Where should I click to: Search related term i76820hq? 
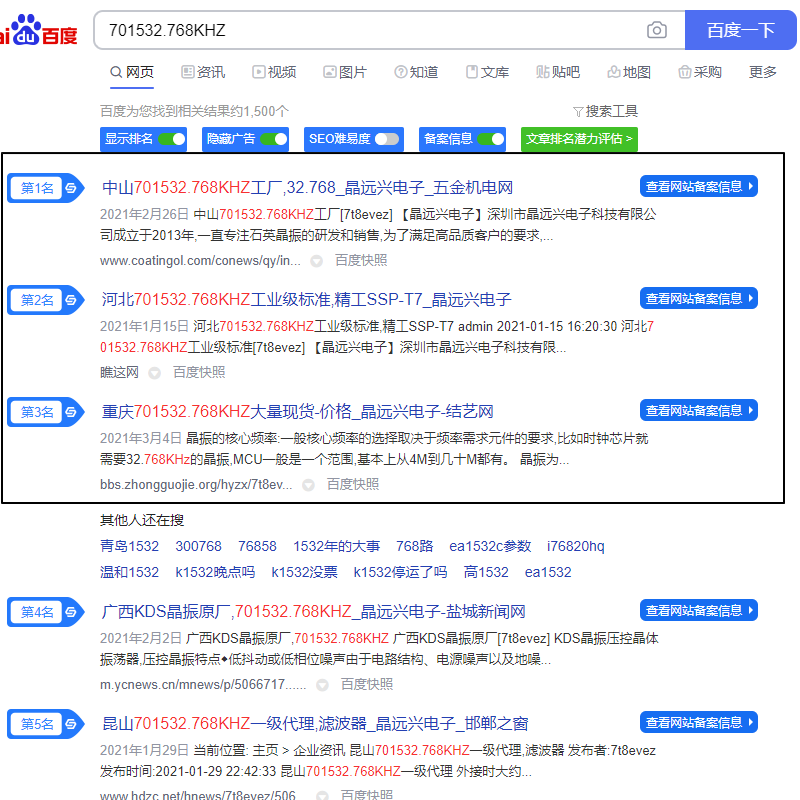pos(576,546)
